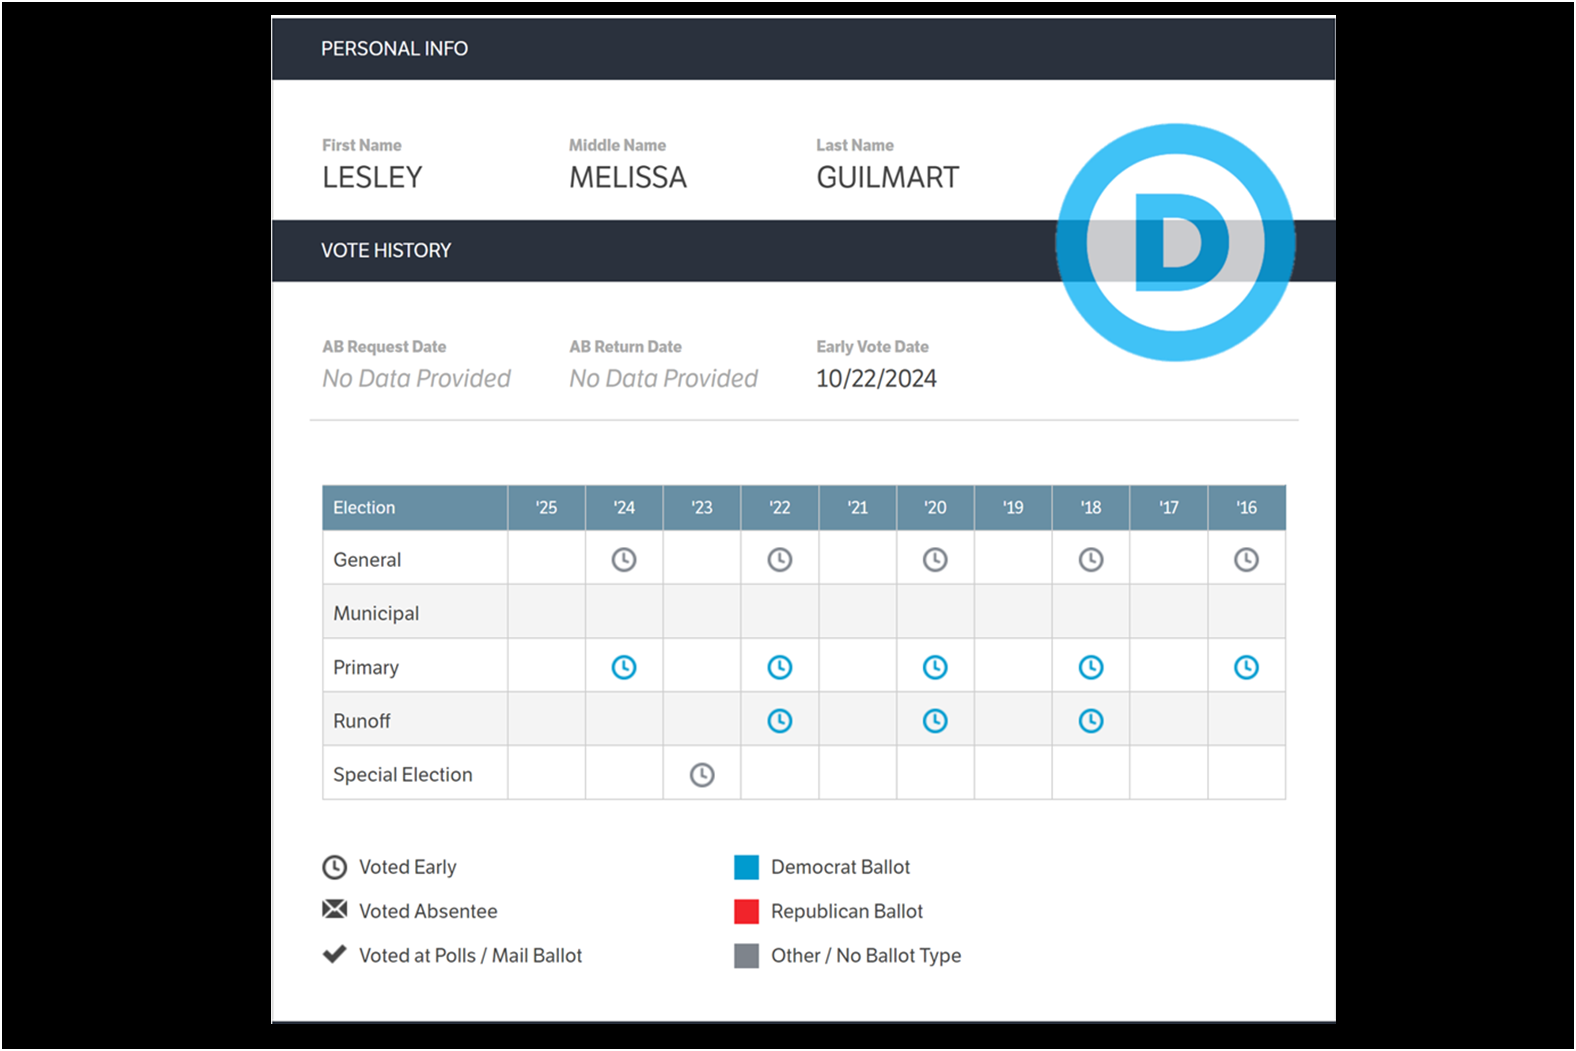Click the 2018 Primary Democrat clock icon

pyautogui.click(x=1091, y=667)
